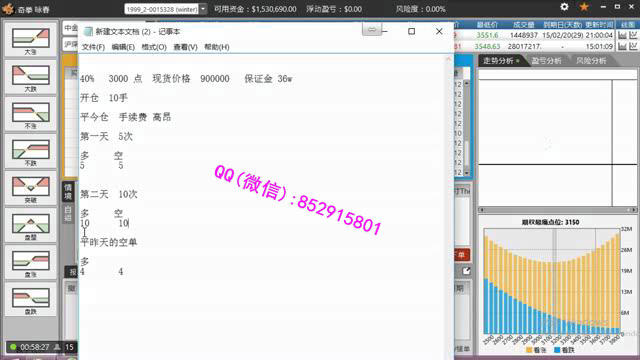Toggle the 看涨 legend series
Screen dimensions: 640x360
(x=536, y=350)
